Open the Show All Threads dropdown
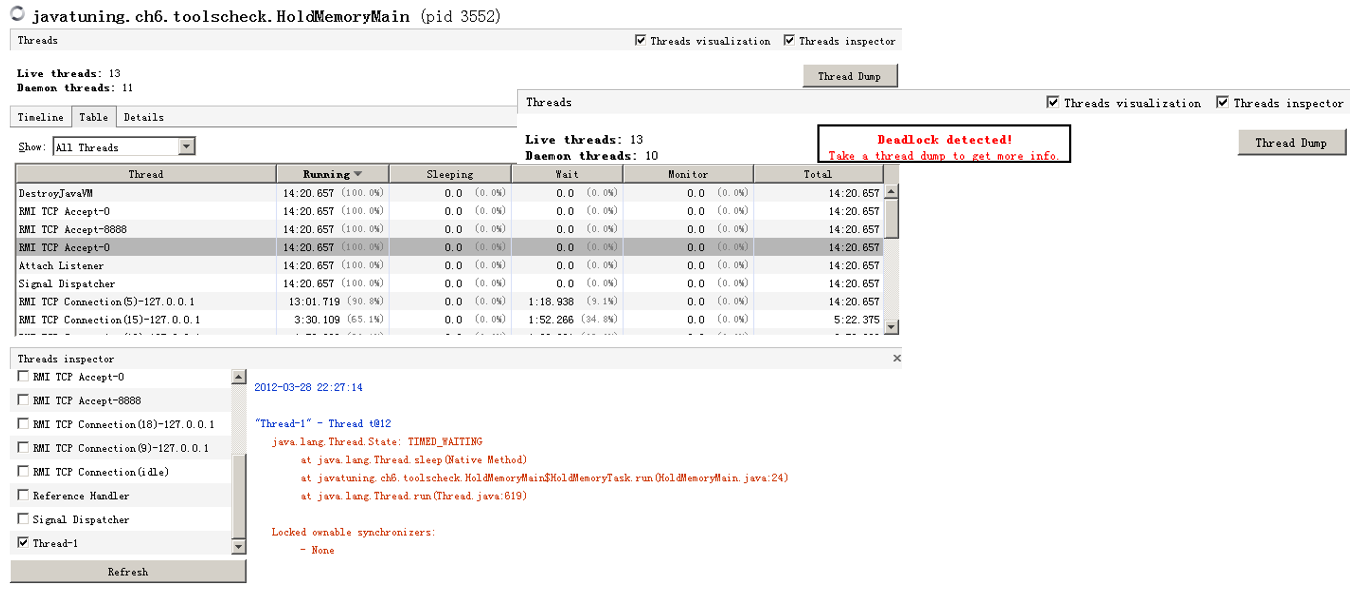Image resolution: width=1355 pixels, height=598 pixels. click(186, 147)
